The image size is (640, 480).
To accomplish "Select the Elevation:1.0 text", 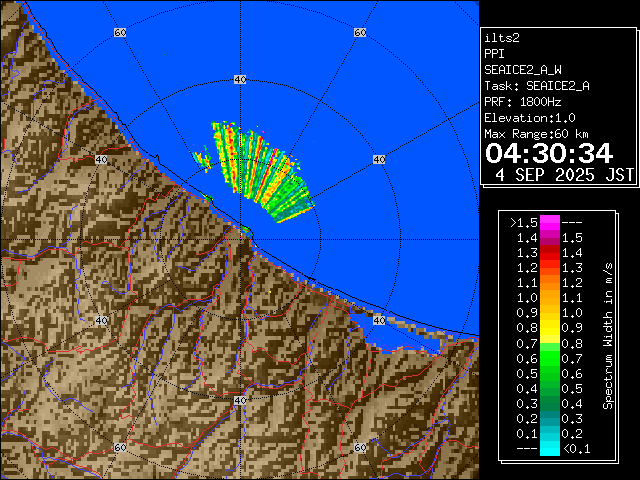I will 527,118.
